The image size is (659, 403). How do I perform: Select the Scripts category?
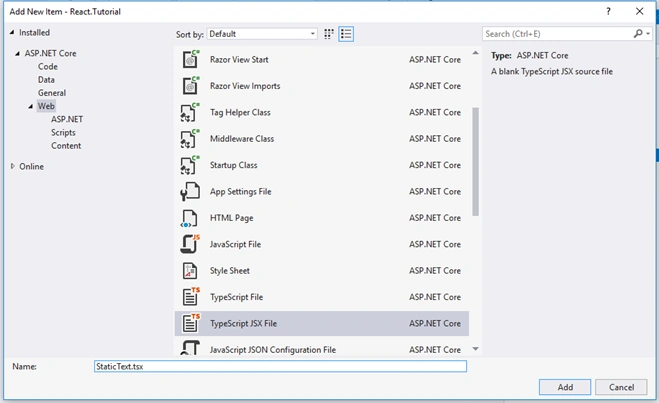[63, 132]
